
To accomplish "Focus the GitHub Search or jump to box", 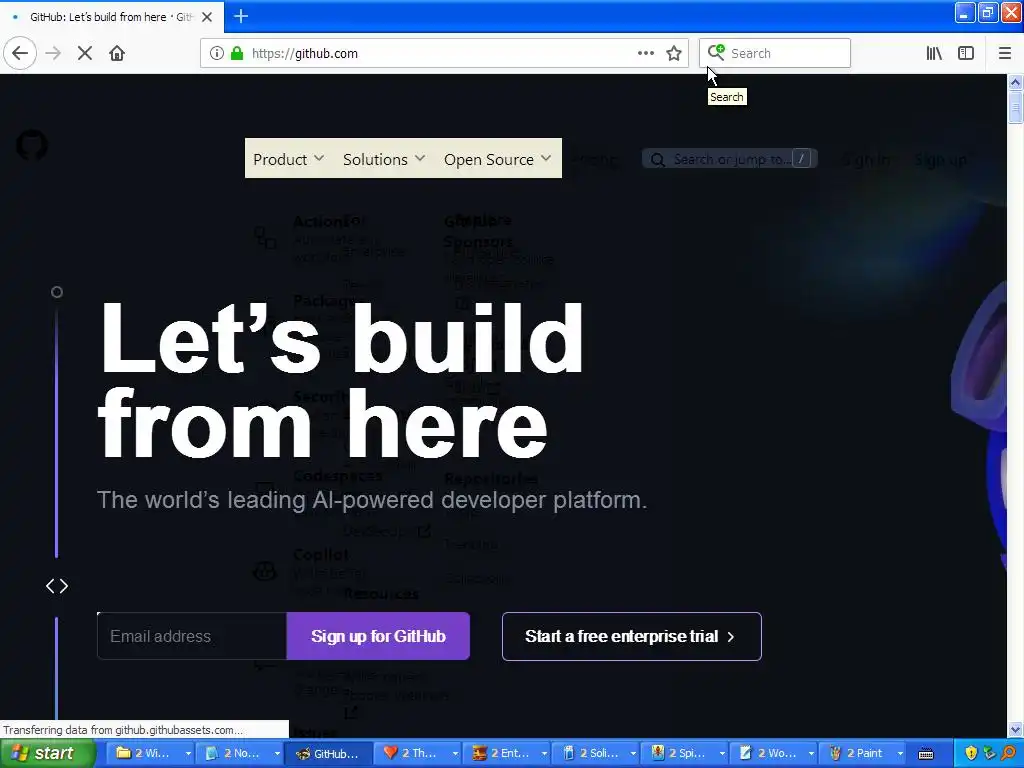I will pos(729,159).
